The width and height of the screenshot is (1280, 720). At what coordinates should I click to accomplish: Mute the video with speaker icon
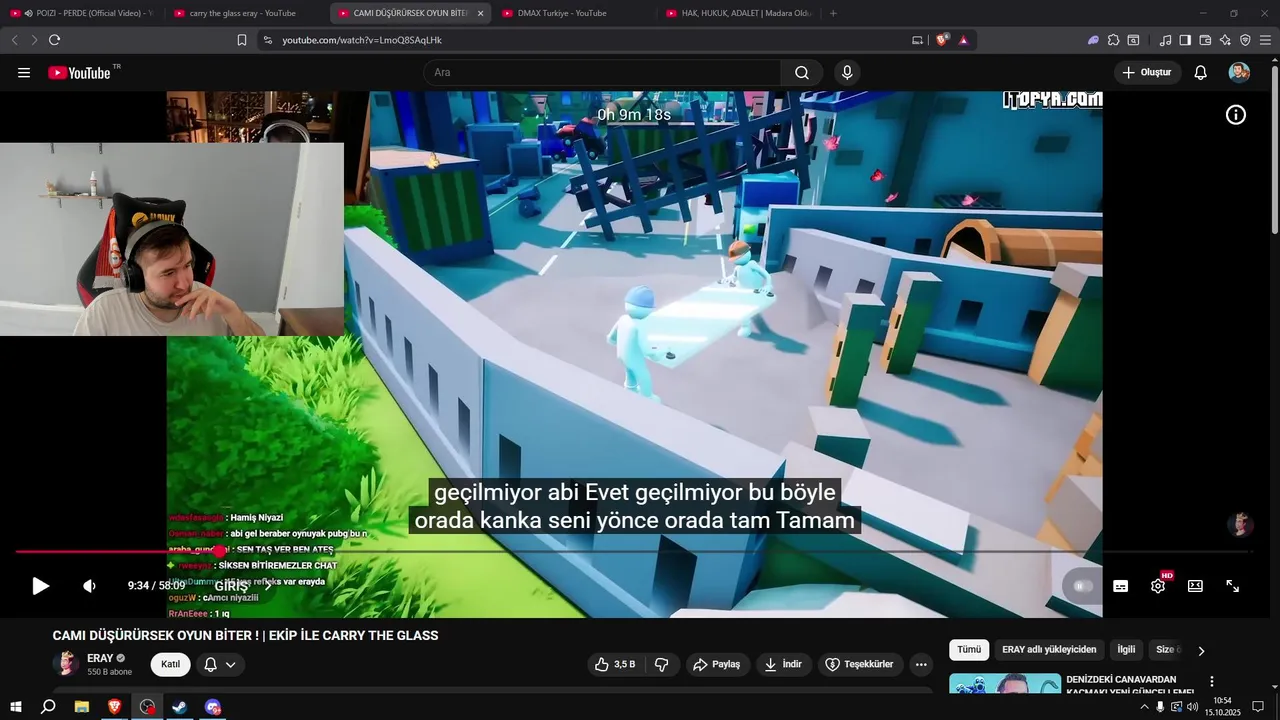pyautogui.click(x=89, y=586)
